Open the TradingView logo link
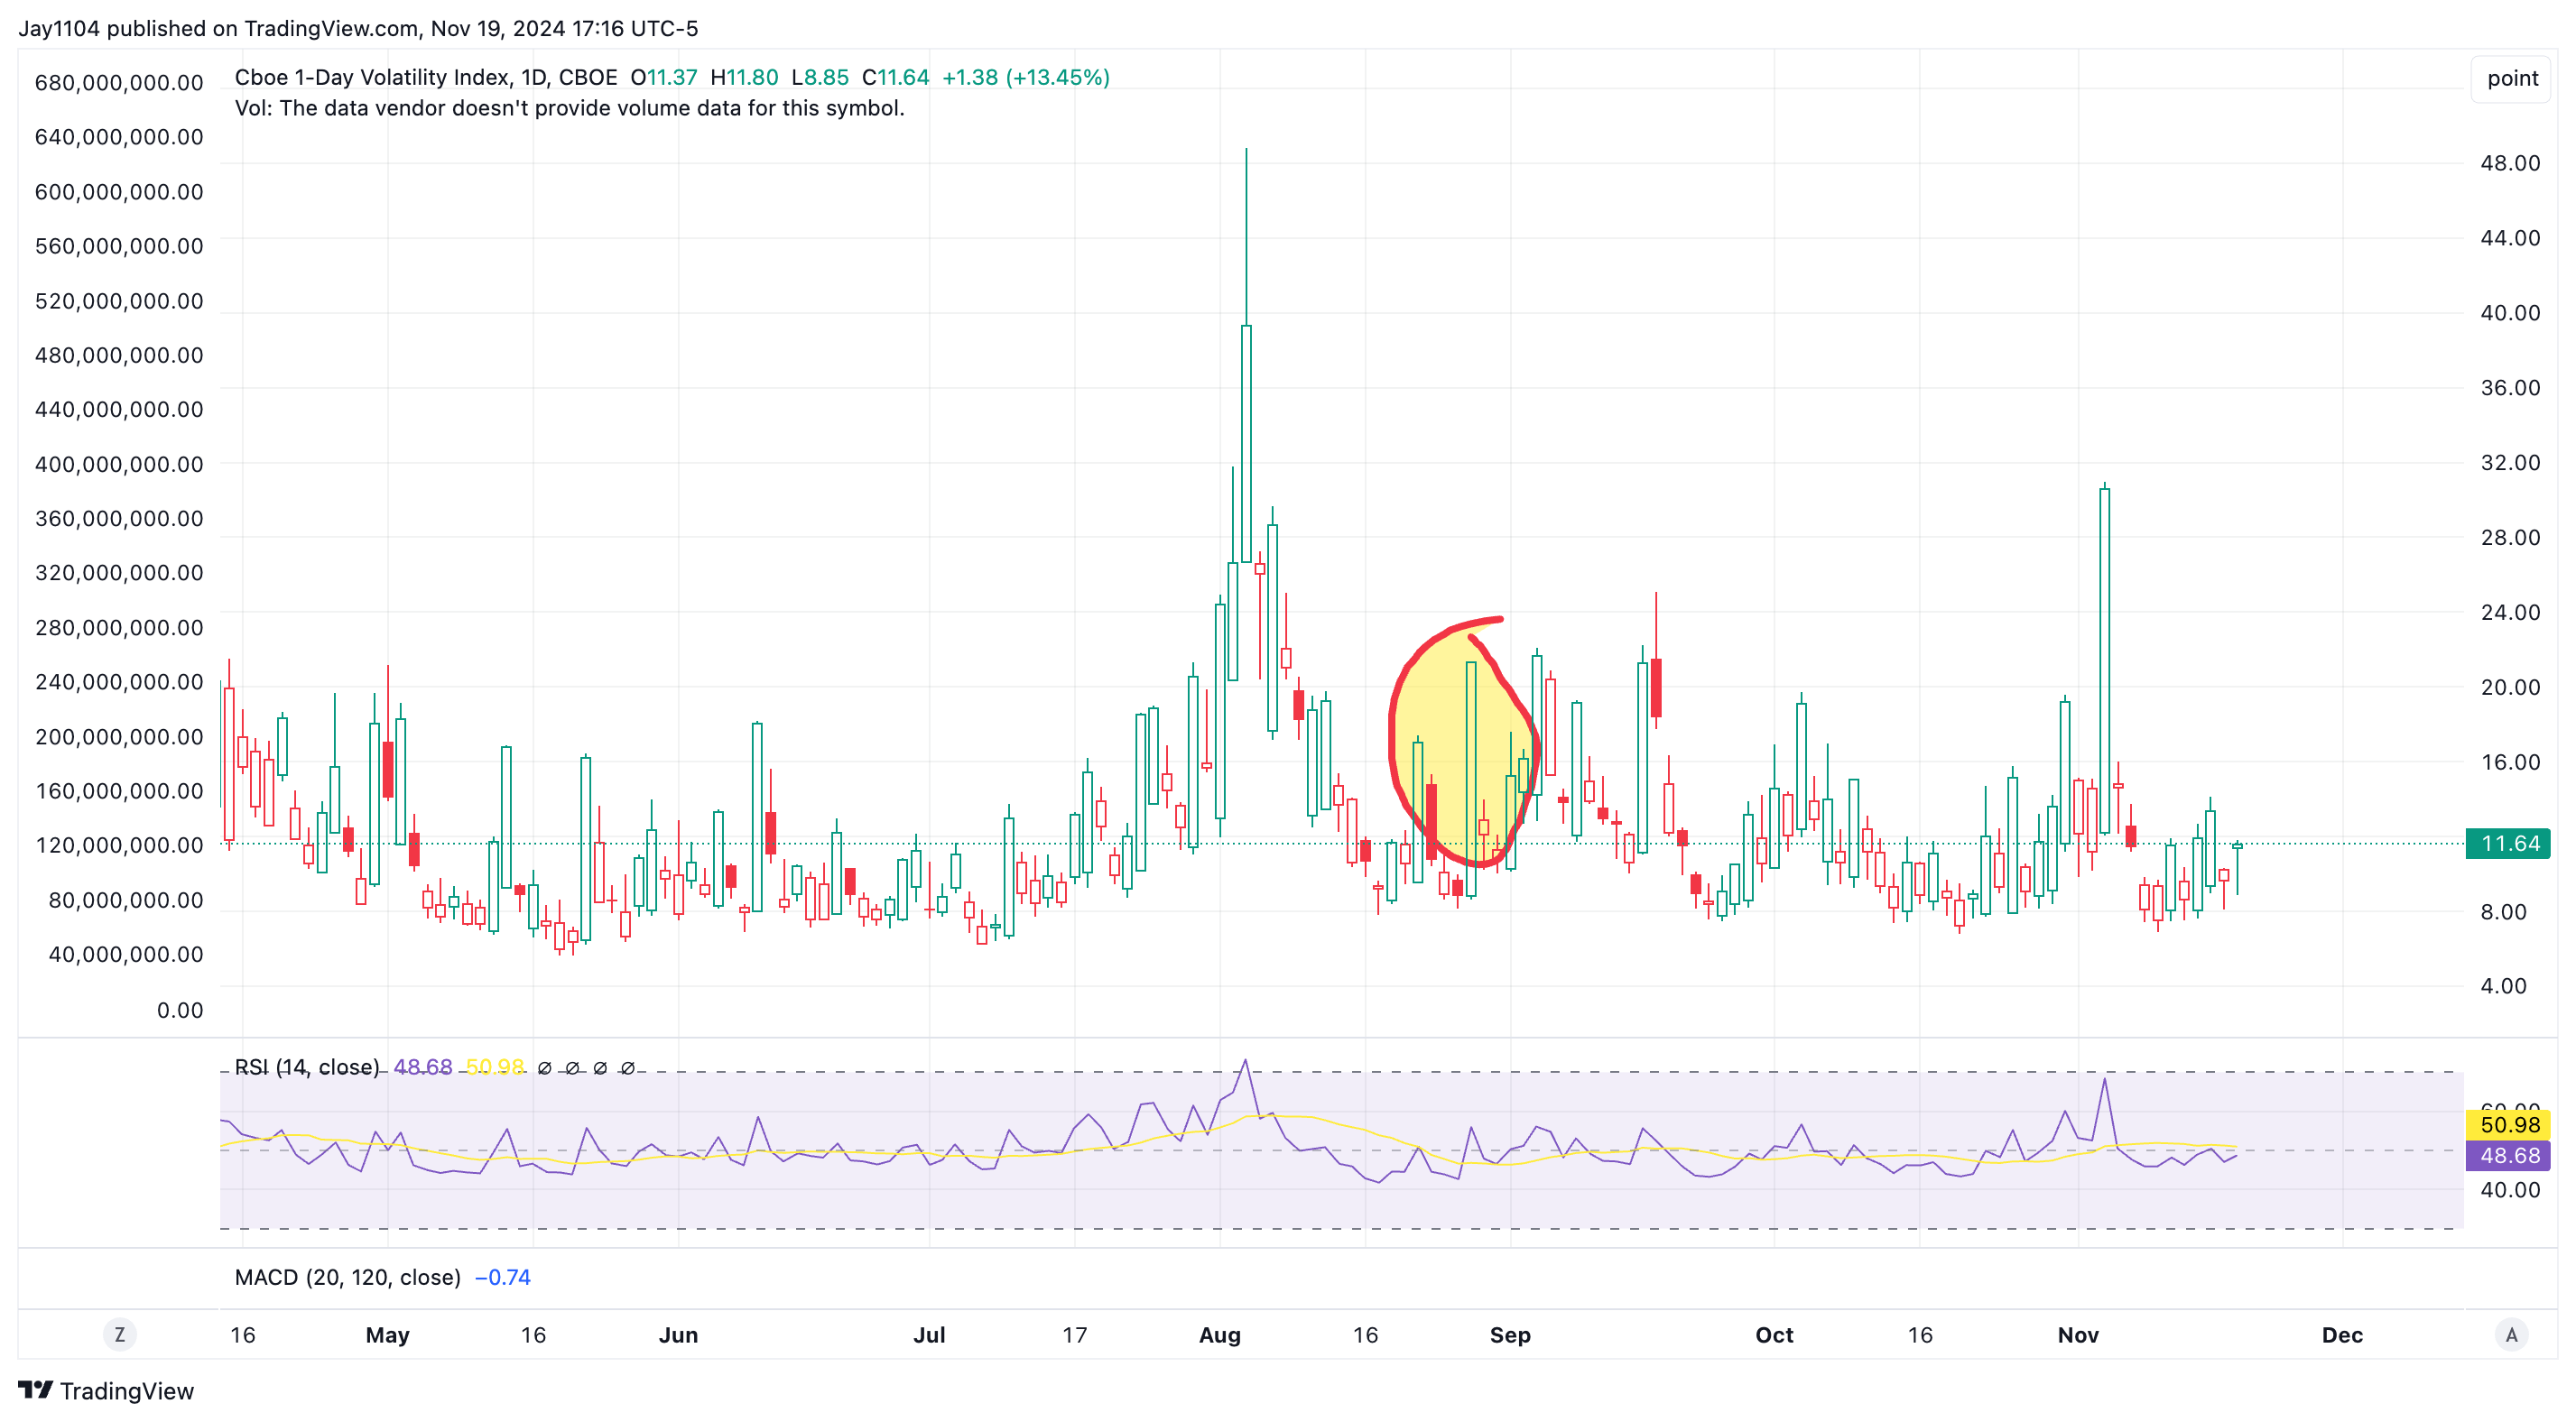2576x1422 pixels. [106, 1391]
